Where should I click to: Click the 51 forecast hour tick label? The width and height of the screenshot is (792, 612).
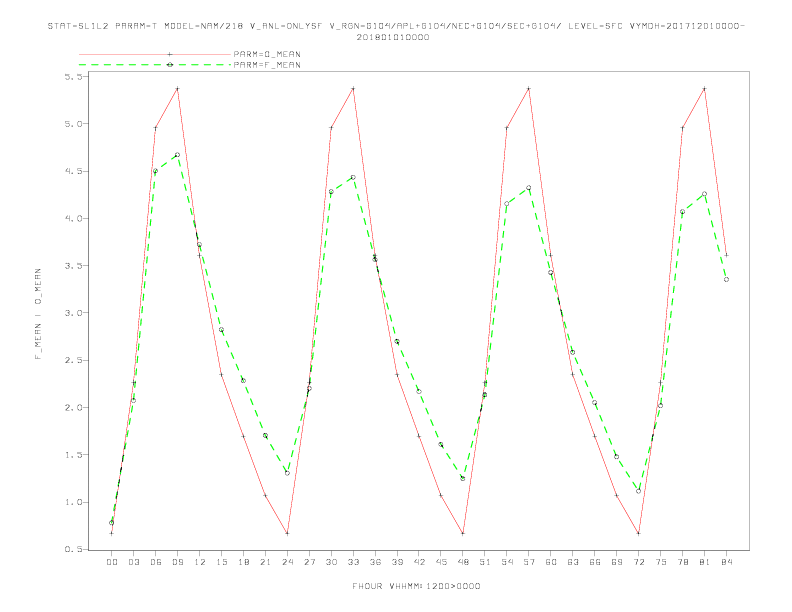485,562
